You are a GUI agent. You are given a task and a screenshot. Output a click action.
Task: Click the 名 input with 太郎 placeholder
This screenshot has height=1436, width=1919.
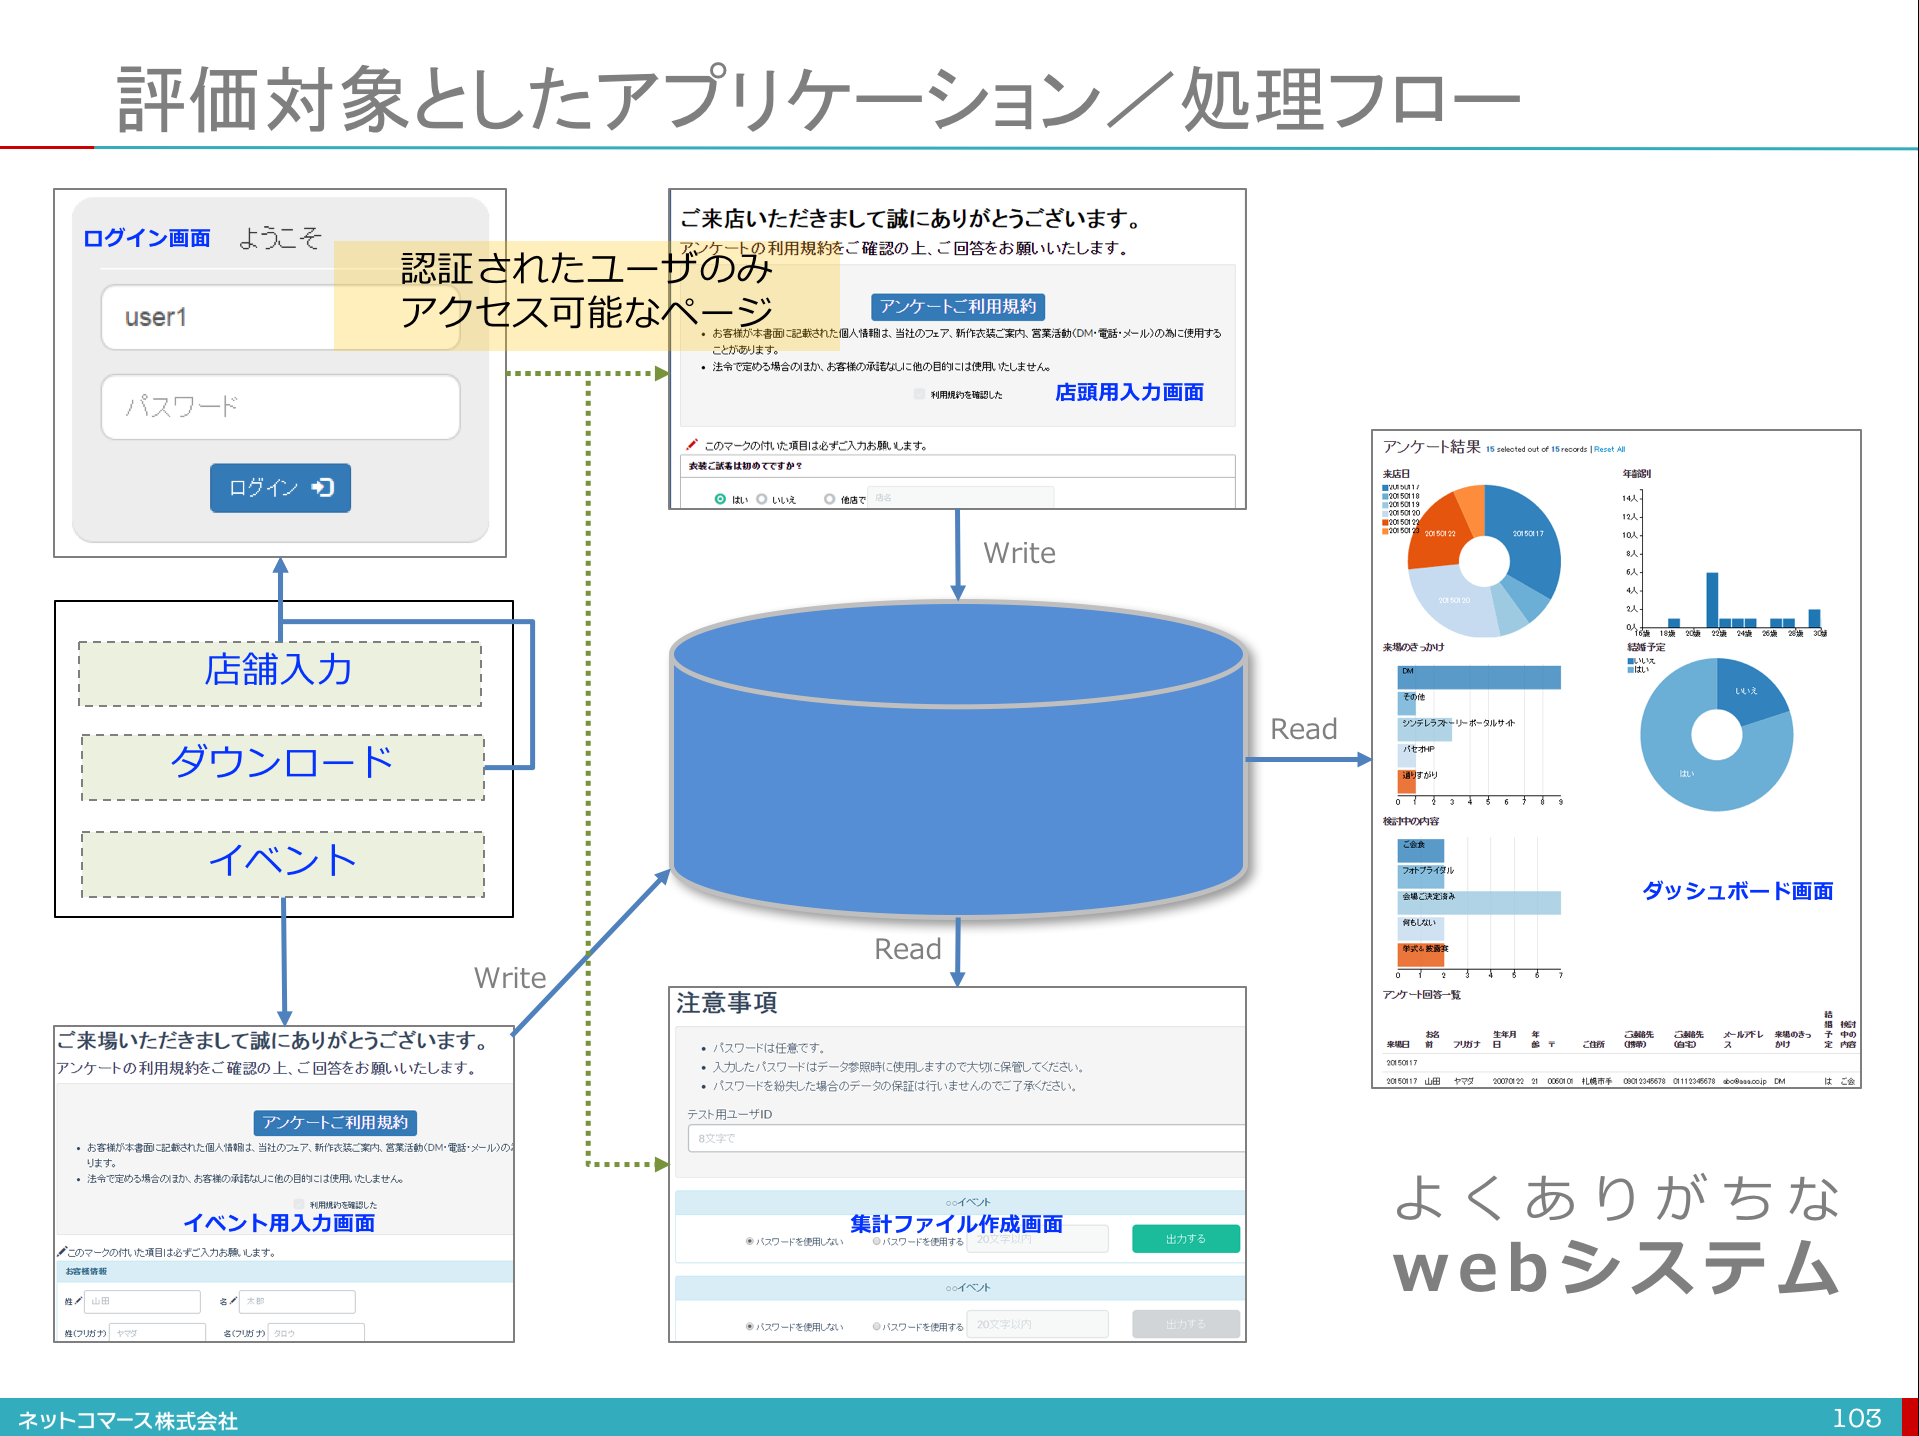[297, 1301]
